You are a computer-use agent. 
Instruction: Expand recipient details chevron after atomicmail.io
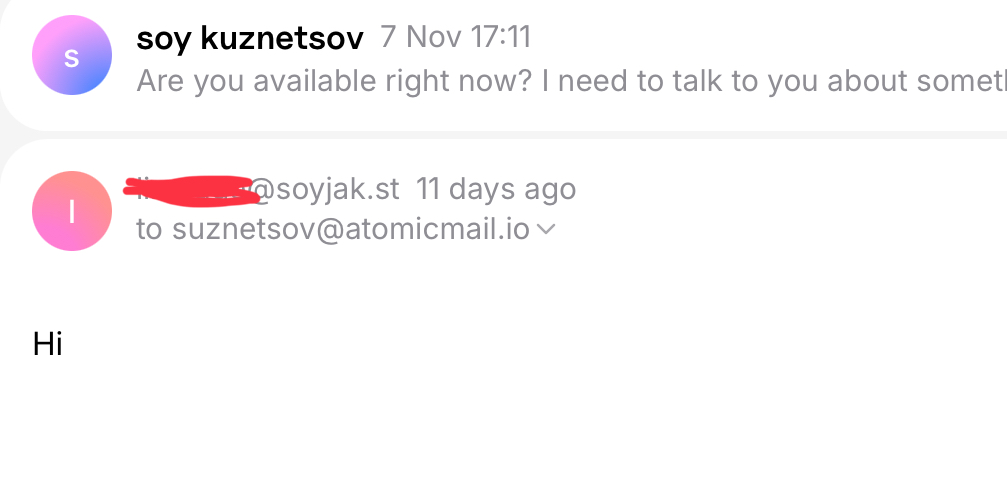546,230
